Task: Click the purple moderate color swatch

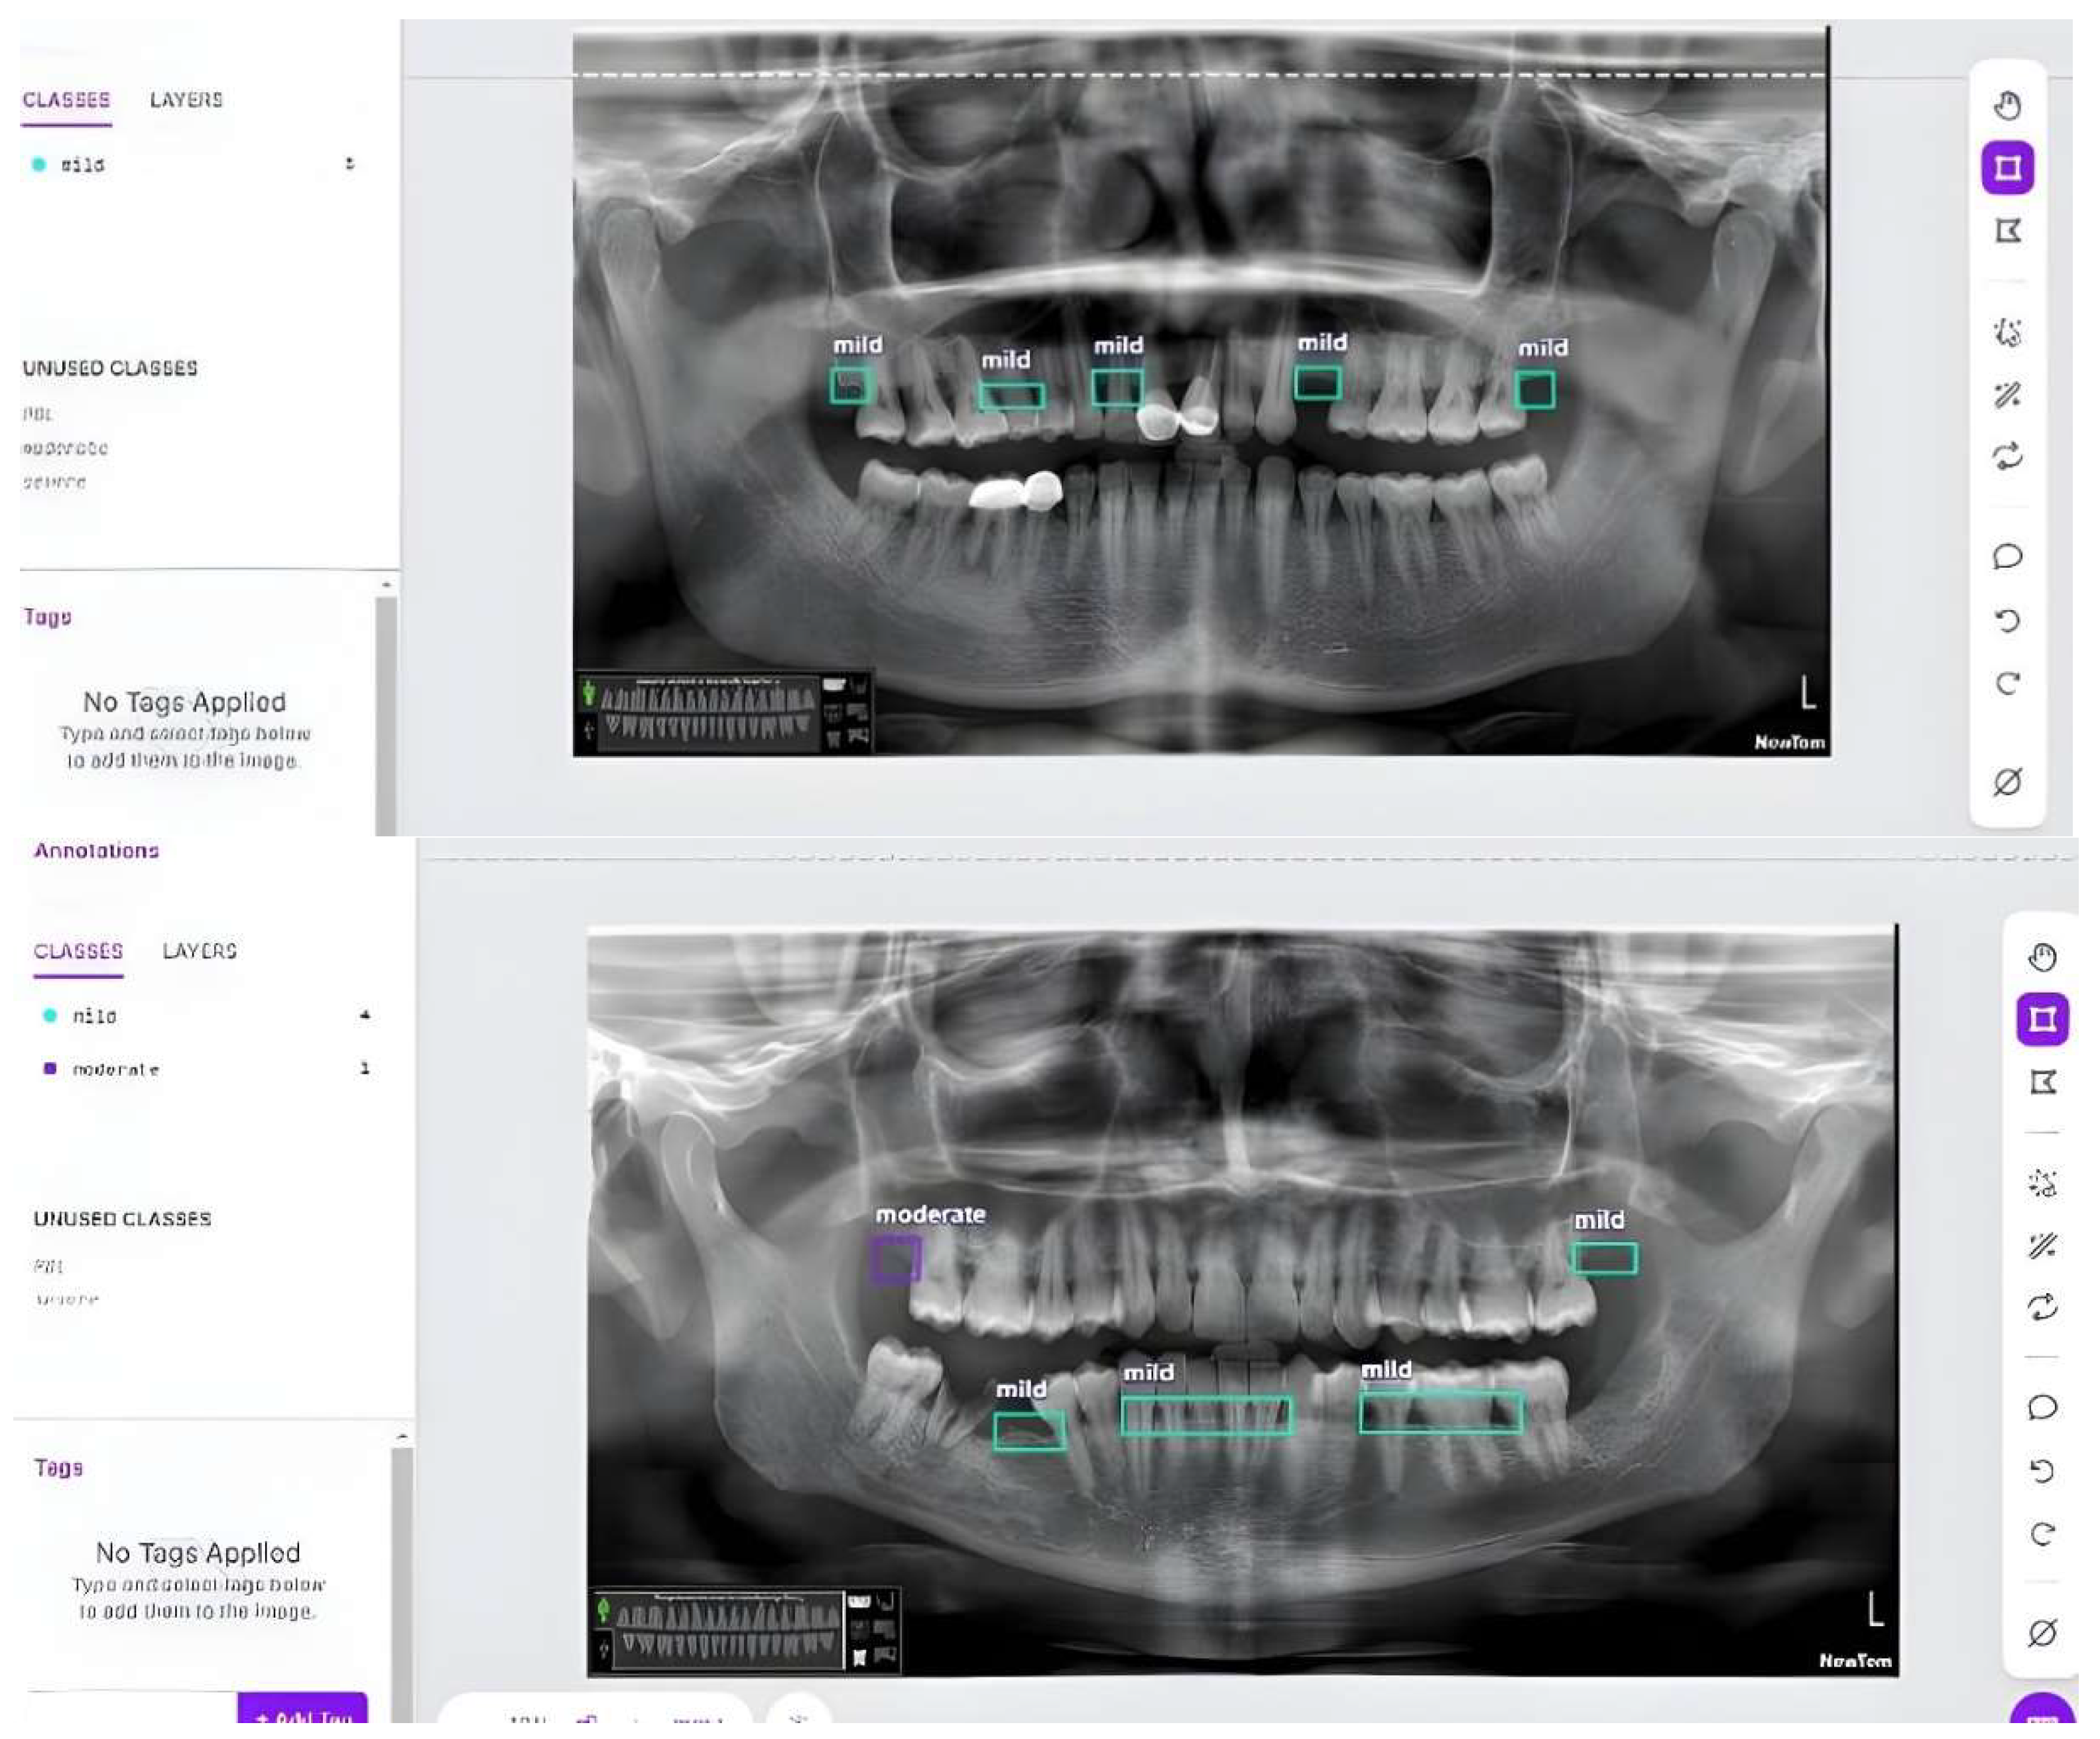Action: point(50,1068)
